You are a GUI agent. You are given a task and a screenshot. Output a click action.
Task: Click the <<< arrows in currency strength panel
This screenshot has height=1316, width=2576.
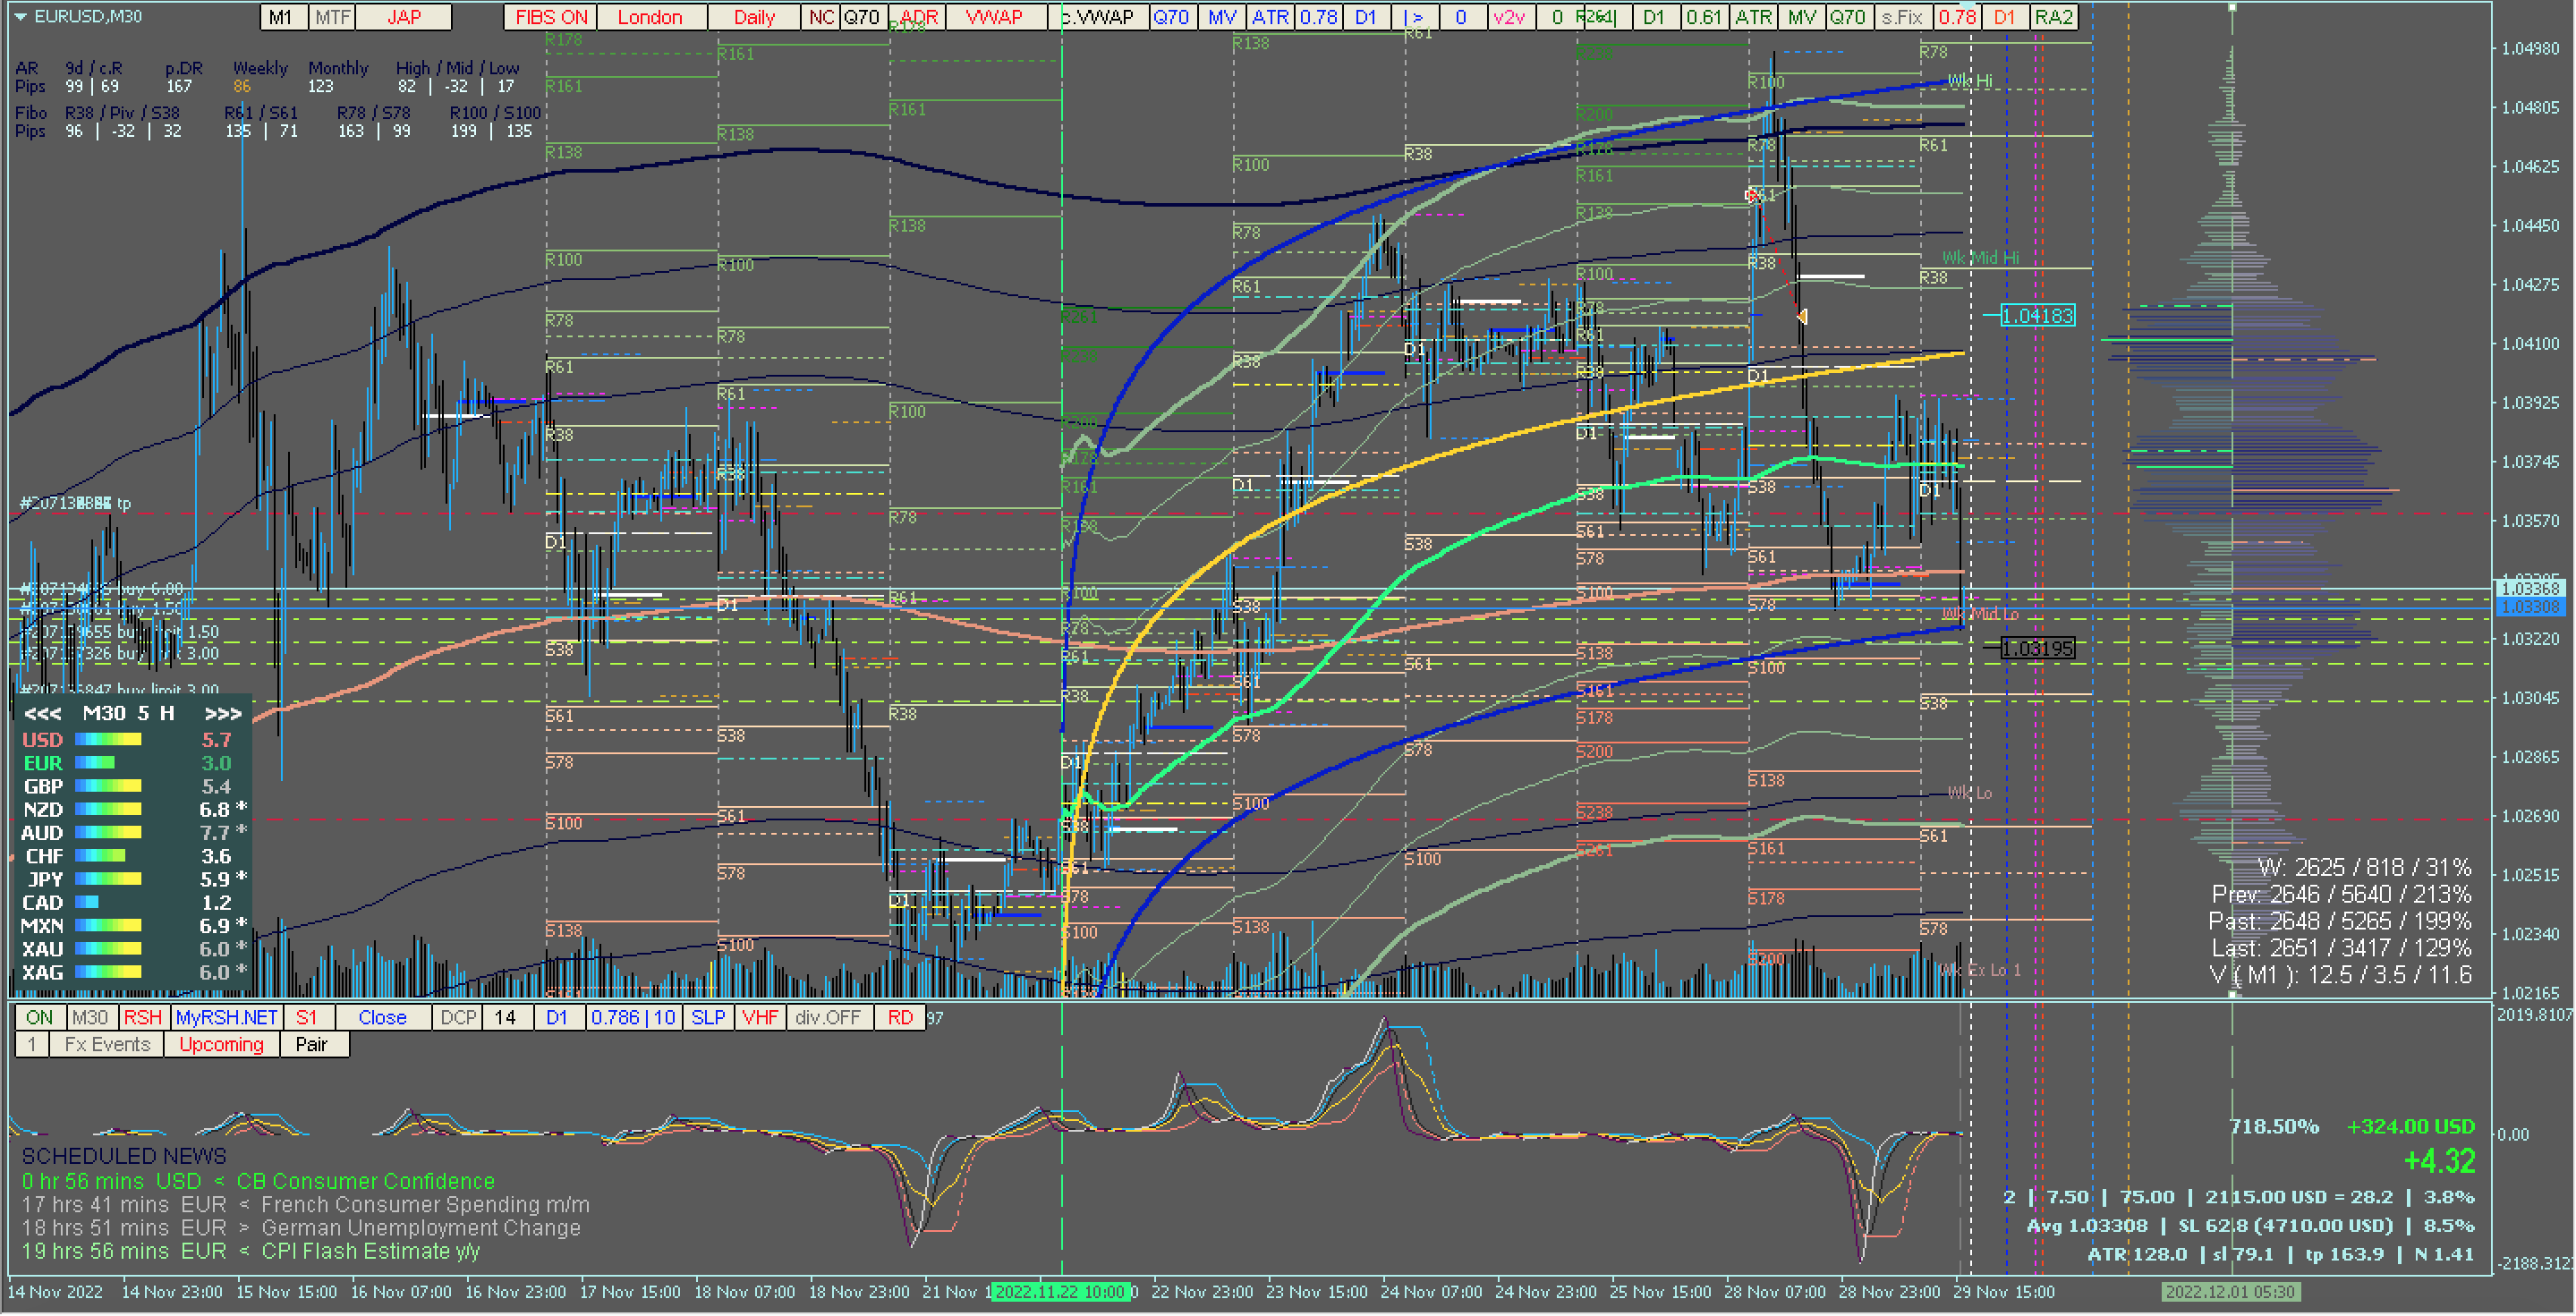click(43, 714)
